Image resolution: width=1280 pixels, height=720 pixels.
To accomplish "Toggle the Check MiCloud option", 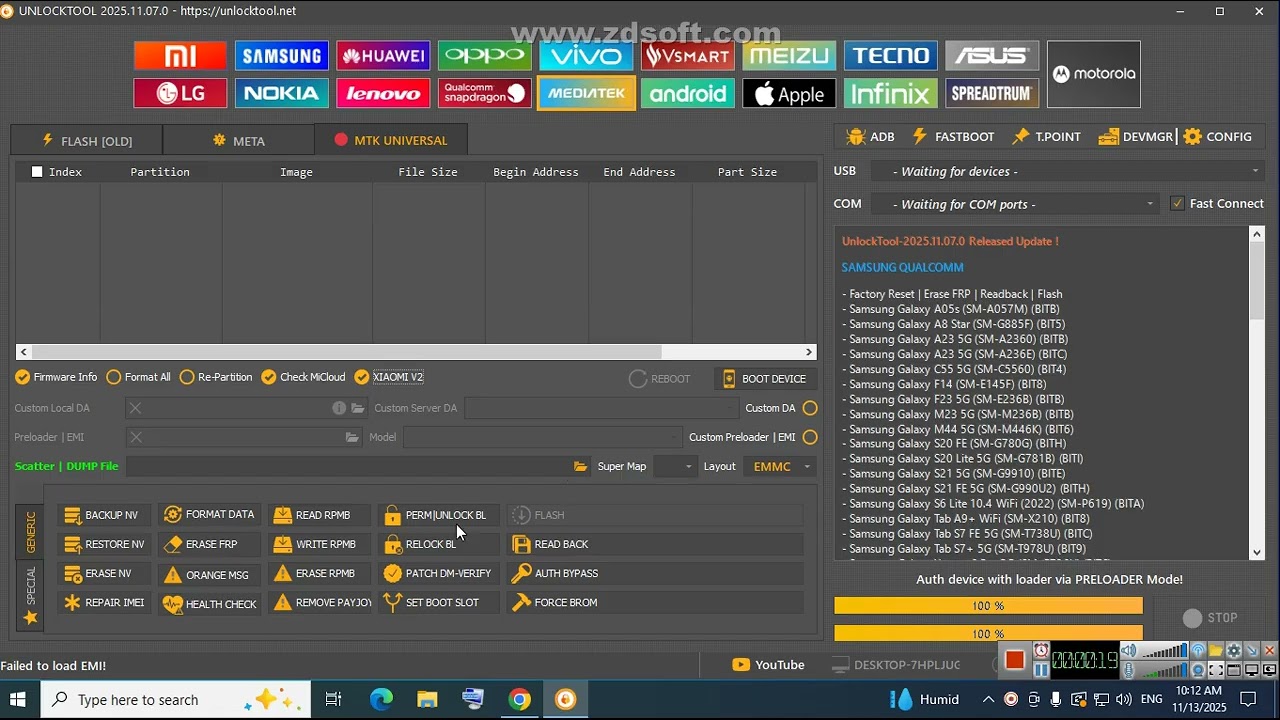I will 303,377.
